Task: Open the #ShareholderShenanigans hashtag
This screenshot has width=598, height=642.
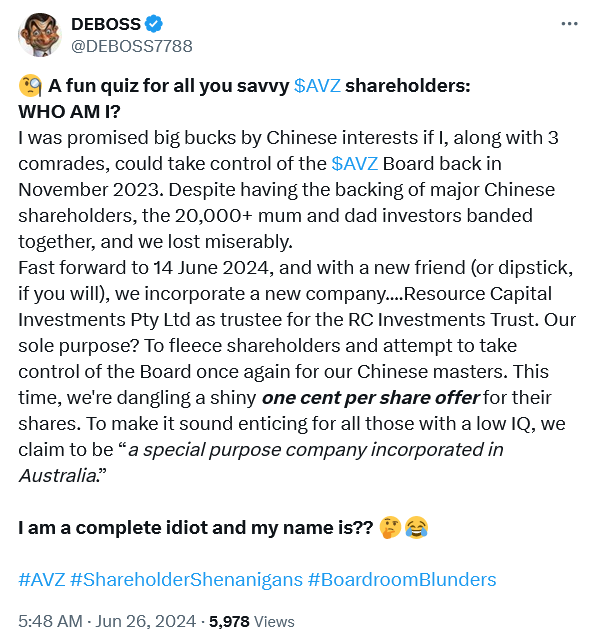Action: pos(186,580)
